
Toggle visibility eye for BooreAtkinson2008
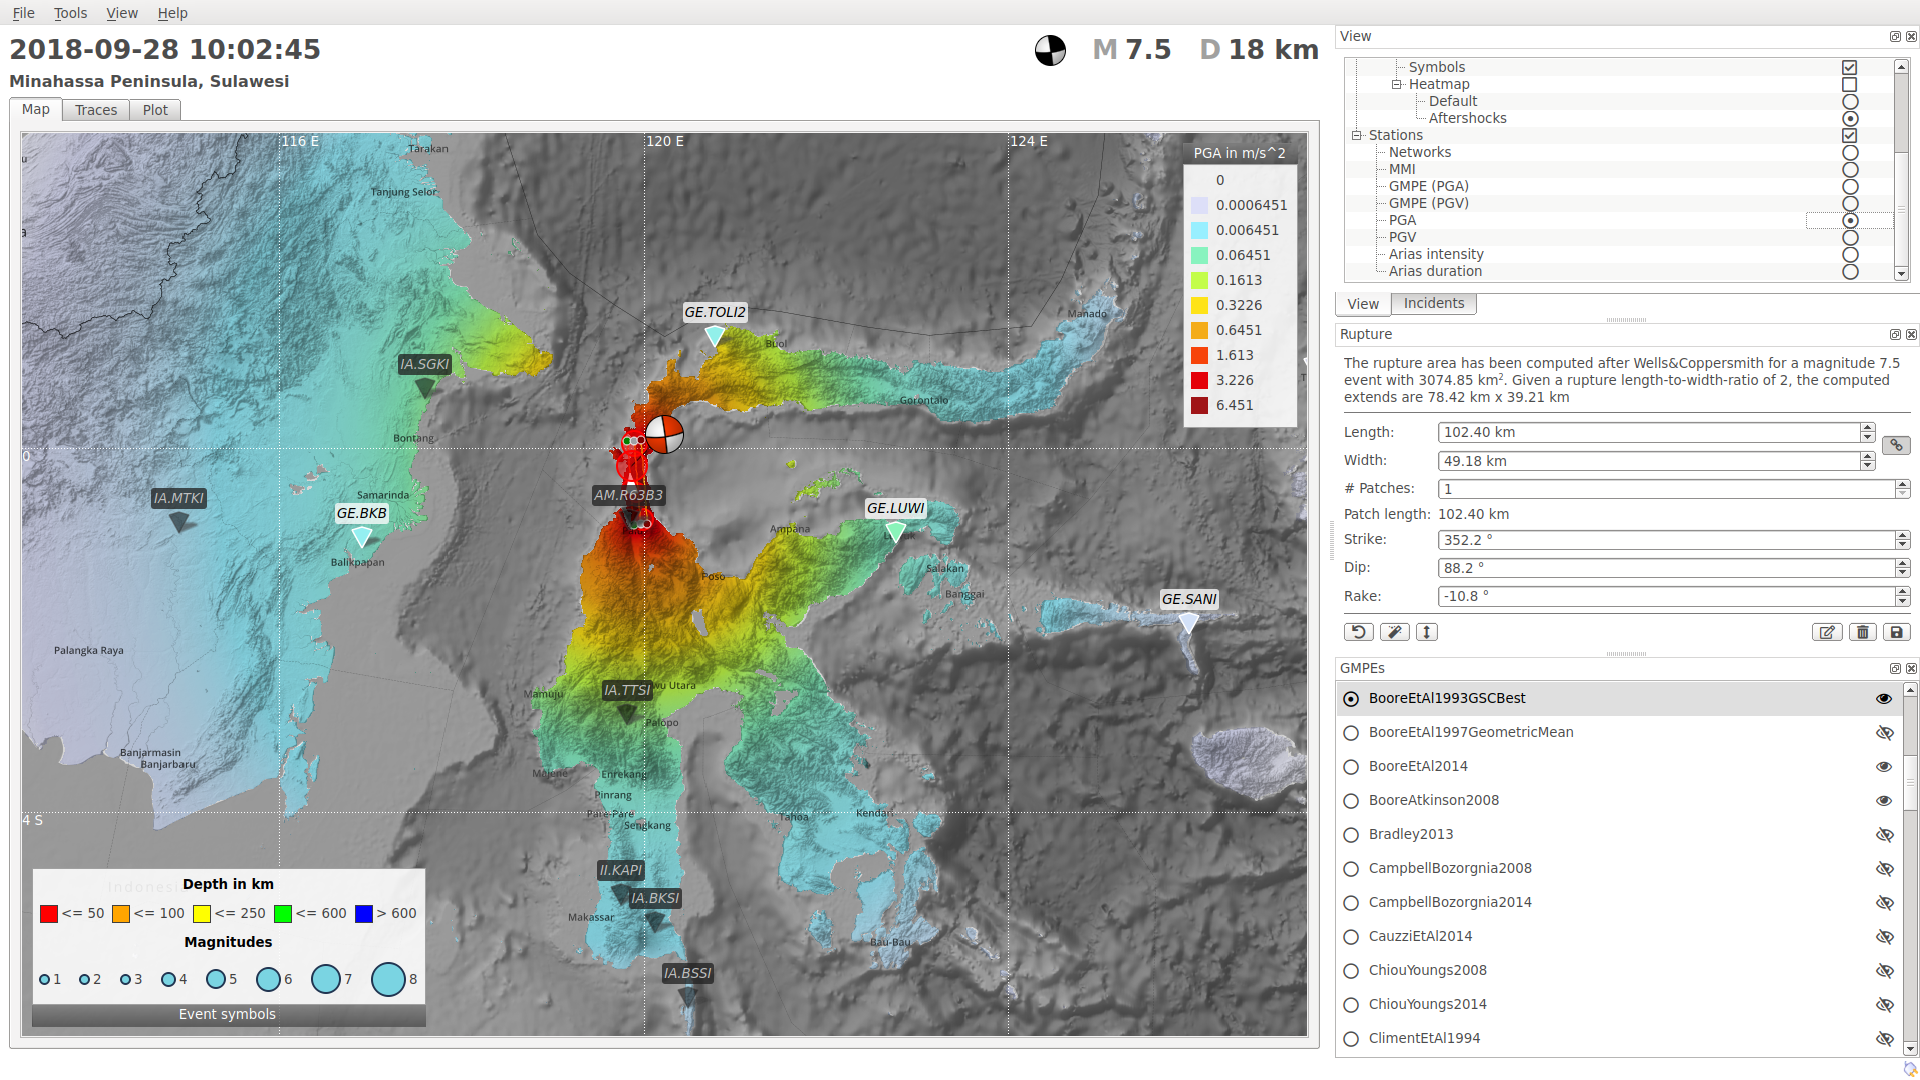(1884, 801)
